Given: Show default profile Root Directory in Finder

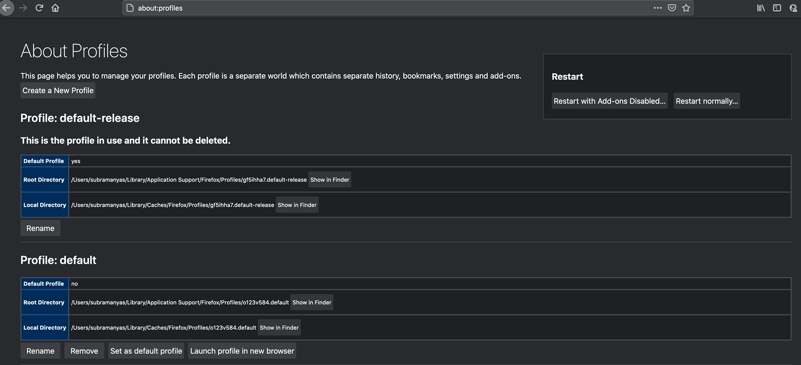Looking at the screenshot, I should click(312, 302).
